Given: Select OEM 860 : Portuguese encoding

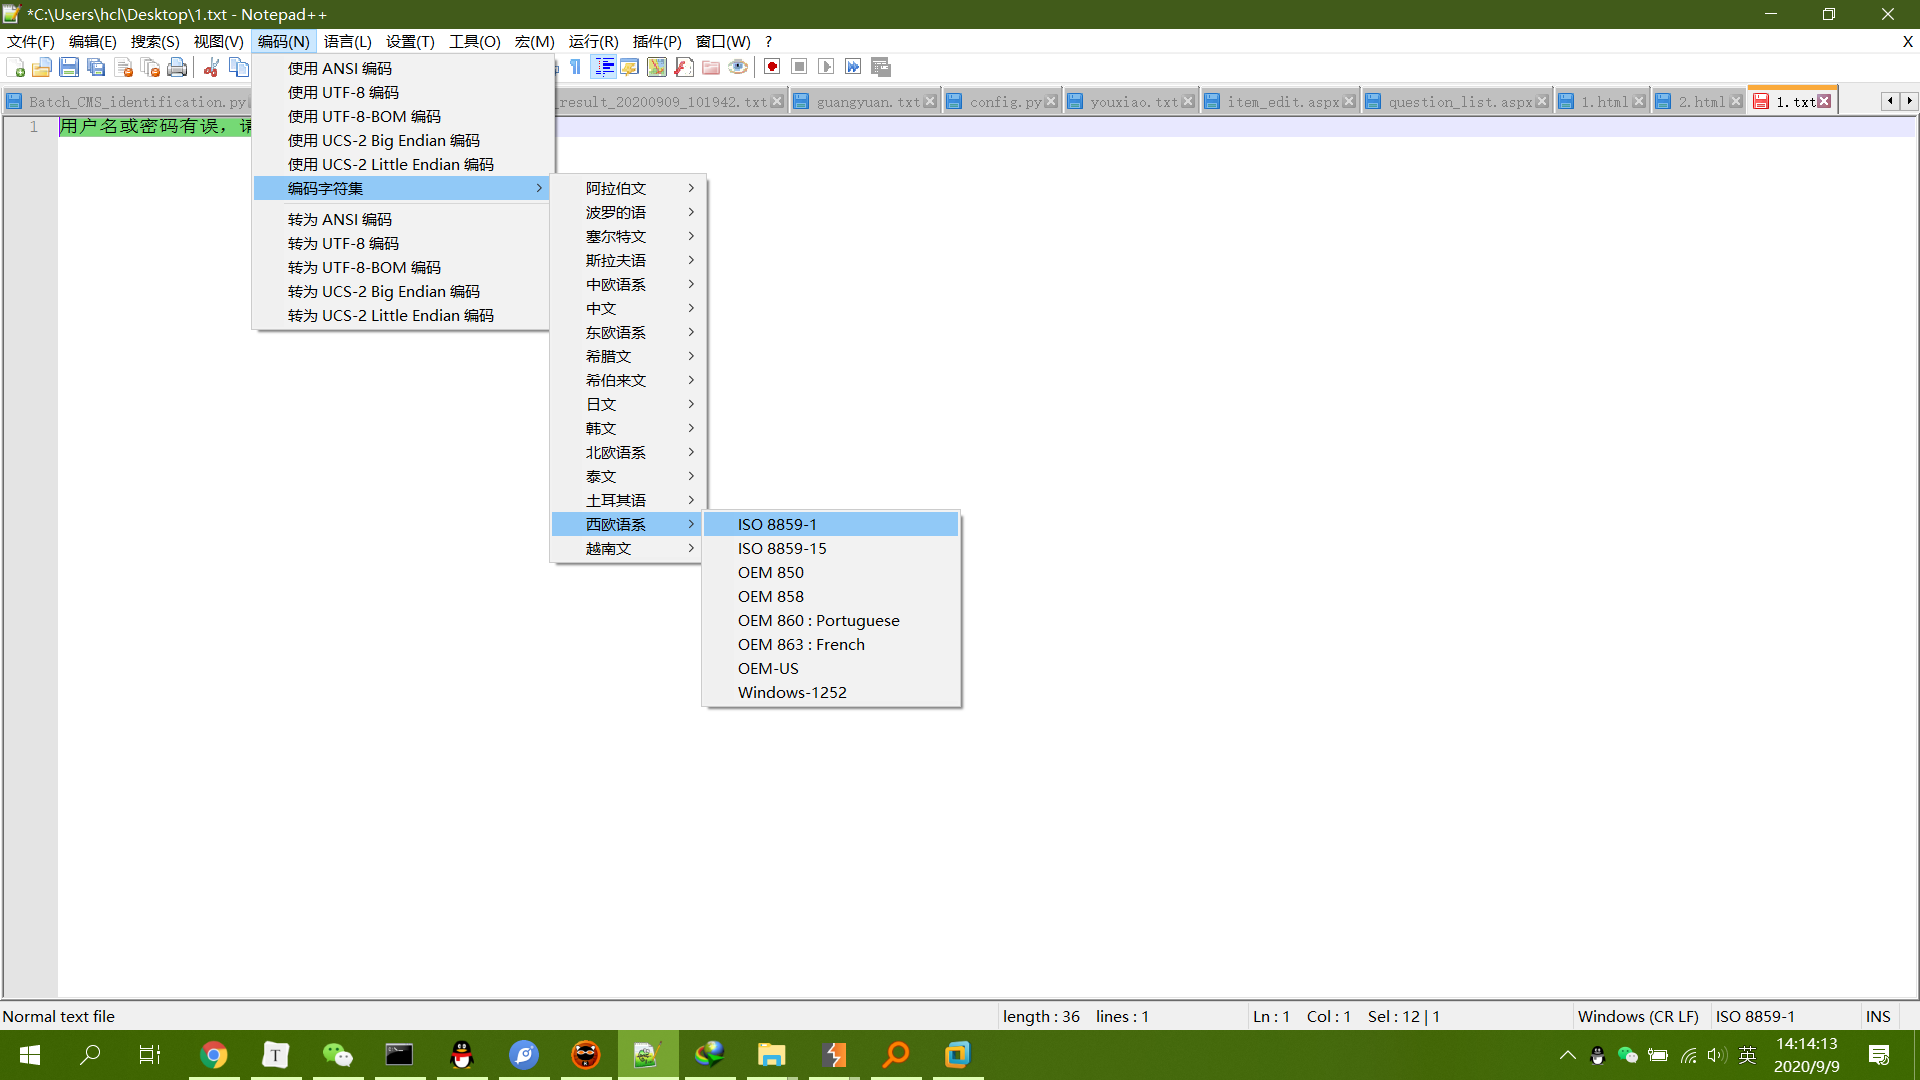Looking at the screenshot, I should click(831, 620).
